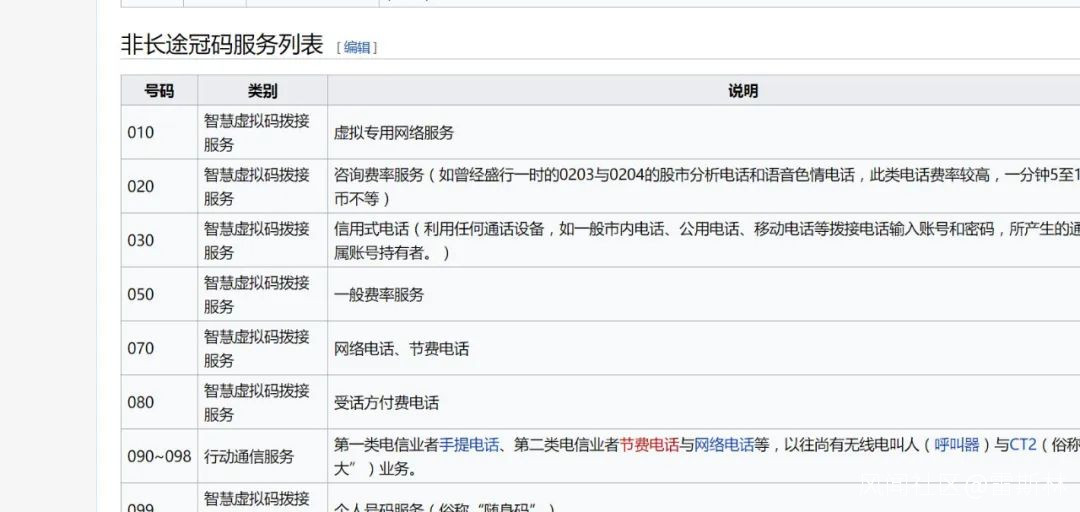Image resolution: width=1080 pixels, height=512 pixels.
Task: Click the 虚拟专用网络服务 description
Action: (x=394, y=133)
